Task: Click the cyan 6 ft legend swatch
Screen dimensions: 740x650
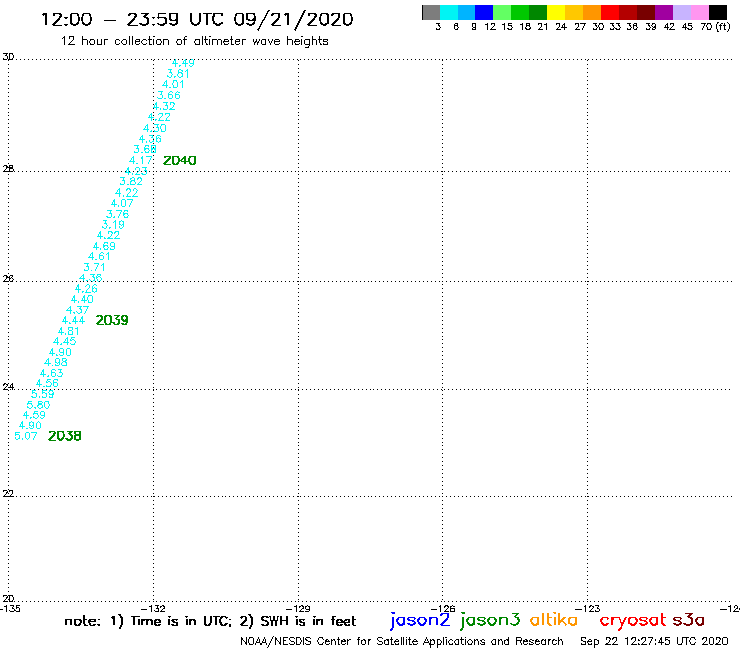Action: tap(448, 12)
